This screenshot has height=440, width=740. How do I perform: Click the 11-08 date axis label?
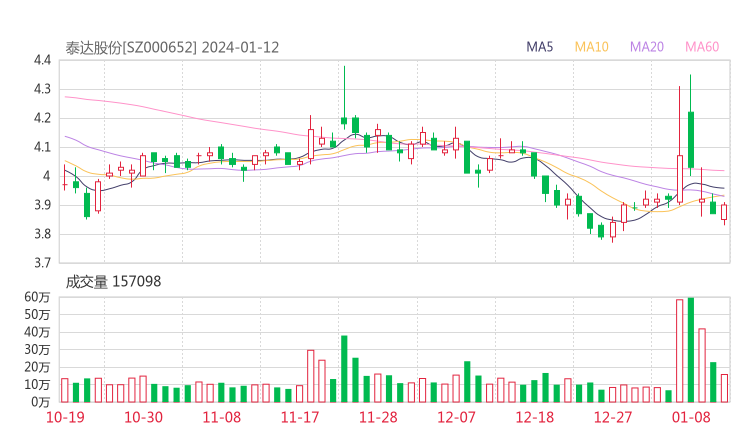coord(222,417)
